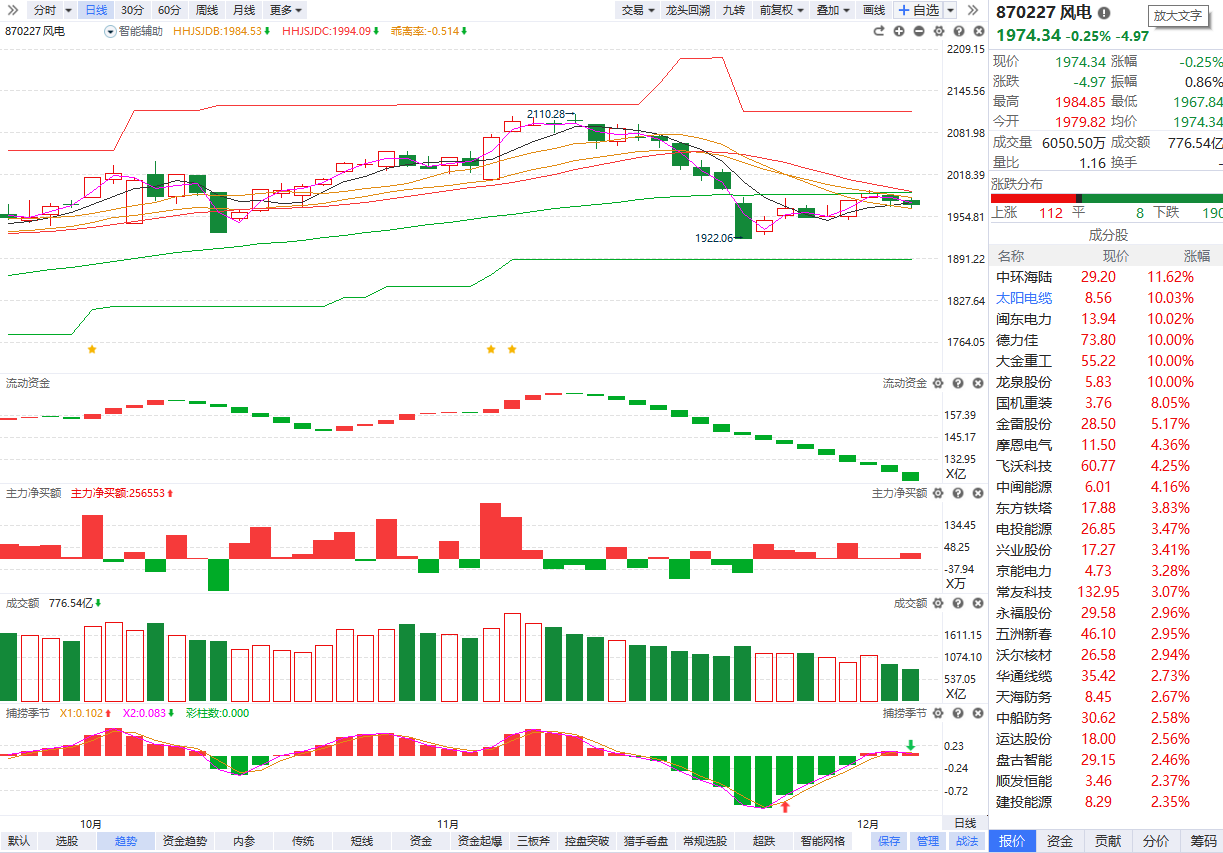Close the 成交额 indicator panel

[x=977, y=603]
